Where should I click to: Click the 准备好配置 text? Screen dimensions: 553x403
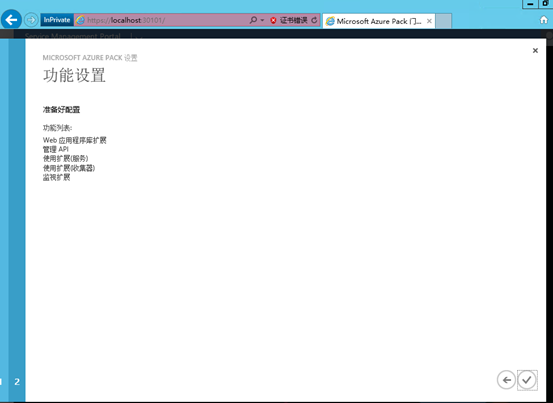coord(61,110)
